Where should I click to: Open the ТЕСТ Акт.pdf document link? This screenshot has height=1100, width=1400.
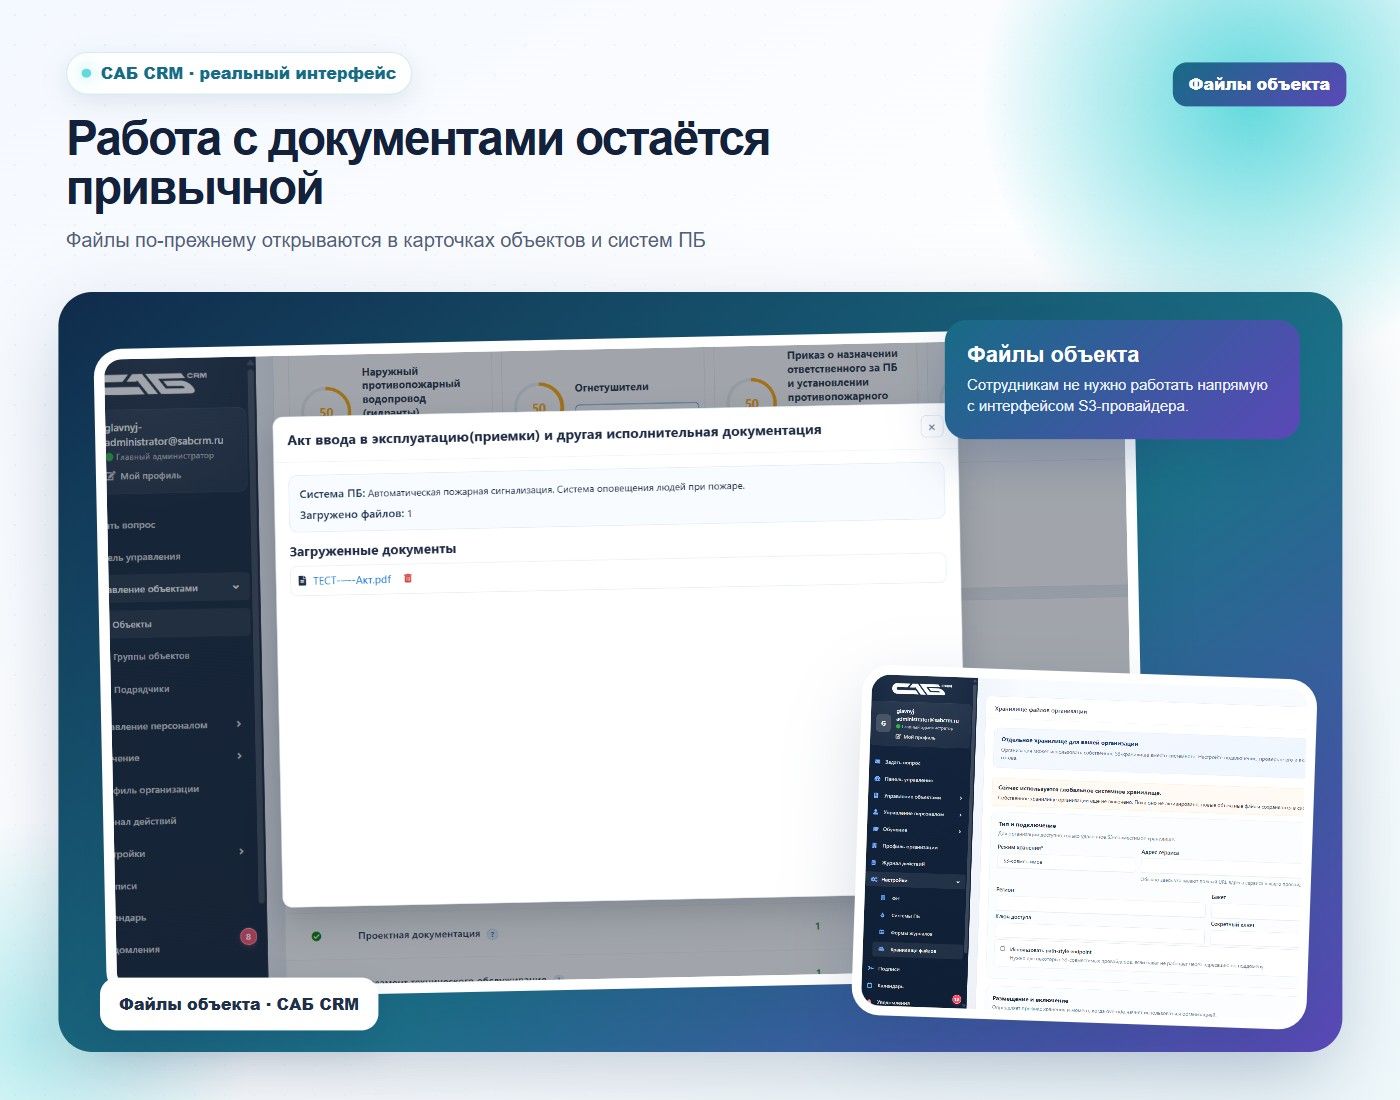coord(351,580)
